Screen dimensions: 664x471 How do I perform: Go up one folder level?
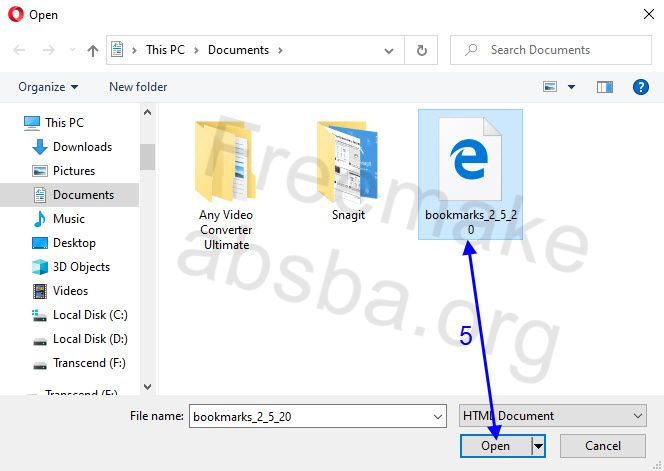coord(93,50)
